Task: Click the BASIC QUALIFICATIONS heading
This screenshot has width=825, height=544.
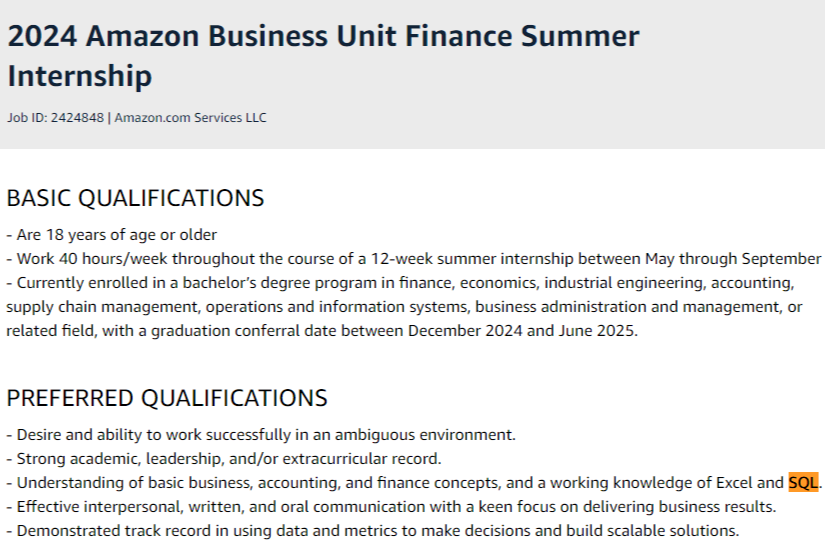Action: pos(135,198)
